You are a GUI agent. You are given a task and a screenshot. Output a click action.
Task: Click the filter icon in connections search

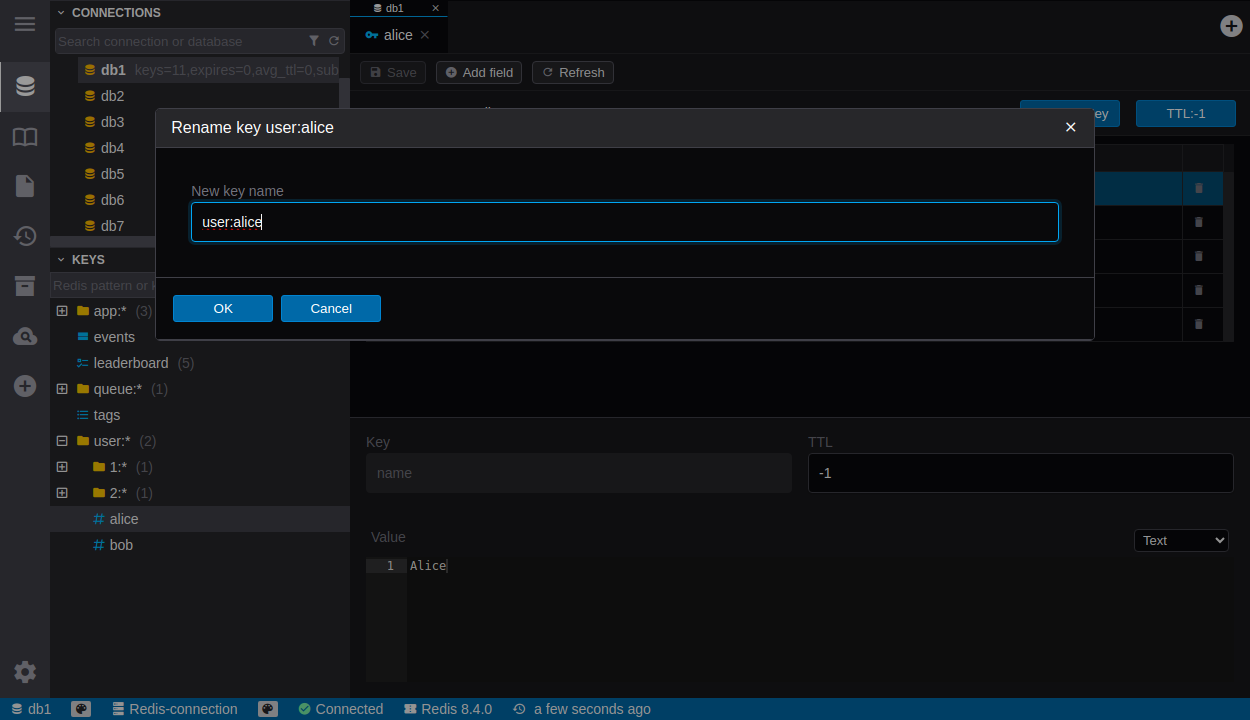coord(314,41)
